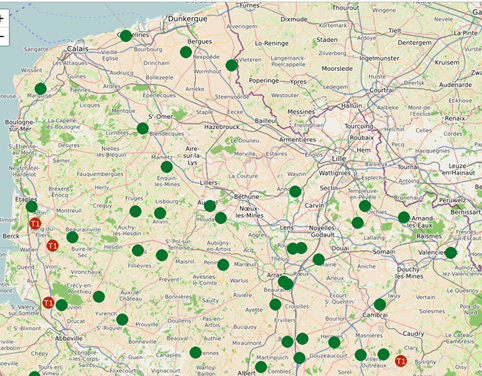The height and width of the screenshot is (376, 482).
Task: Click the green marker near Vleteren border
Action: click(x=231, y=65)
